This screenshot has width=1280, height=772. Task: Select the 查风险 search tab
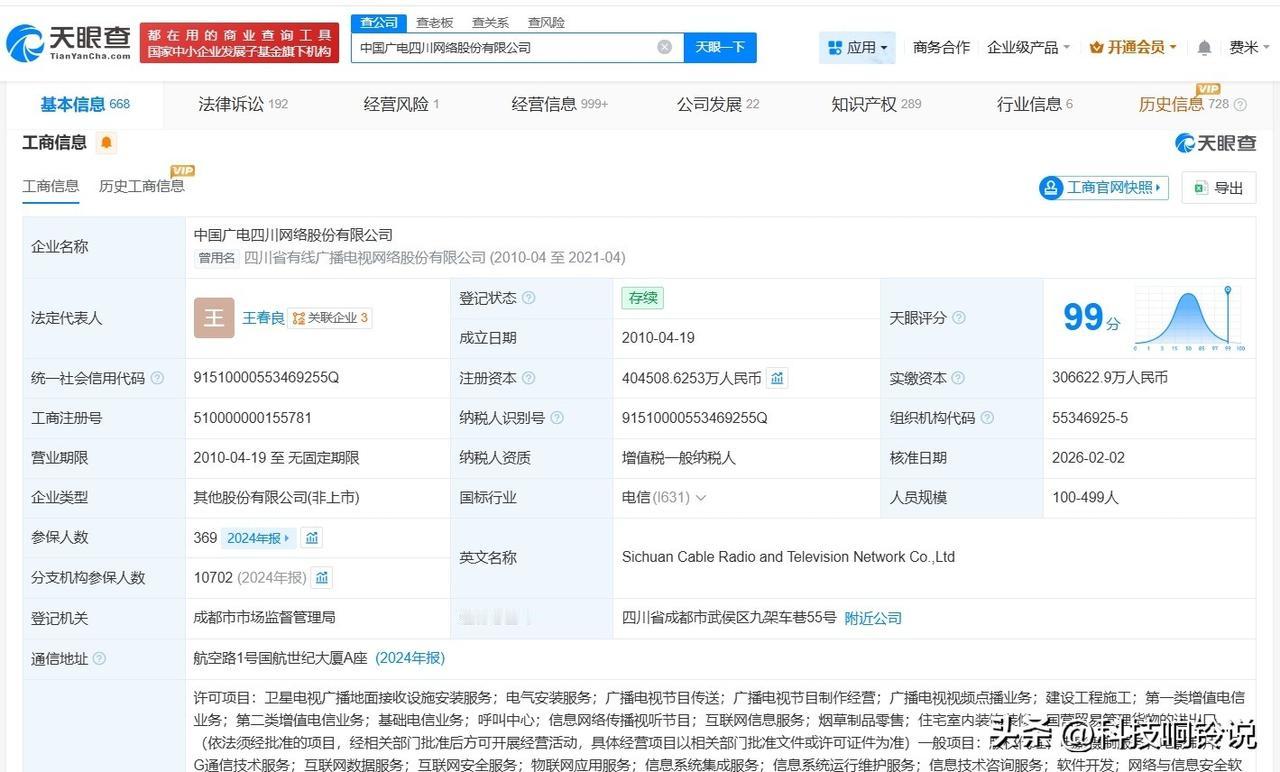tap(547, 22)
